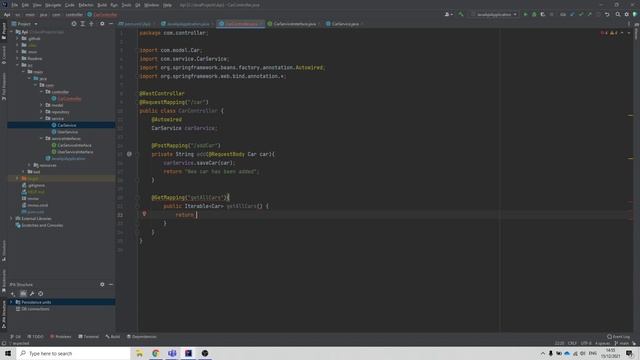Open Project panel options gear
This screenshot has width=640, height=360.
pyautogui.click(x=102, y=24)
